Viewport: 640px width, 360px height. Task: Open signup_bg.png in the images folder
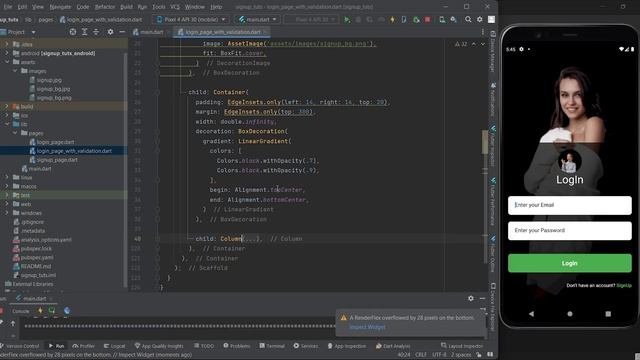point(54,98)
